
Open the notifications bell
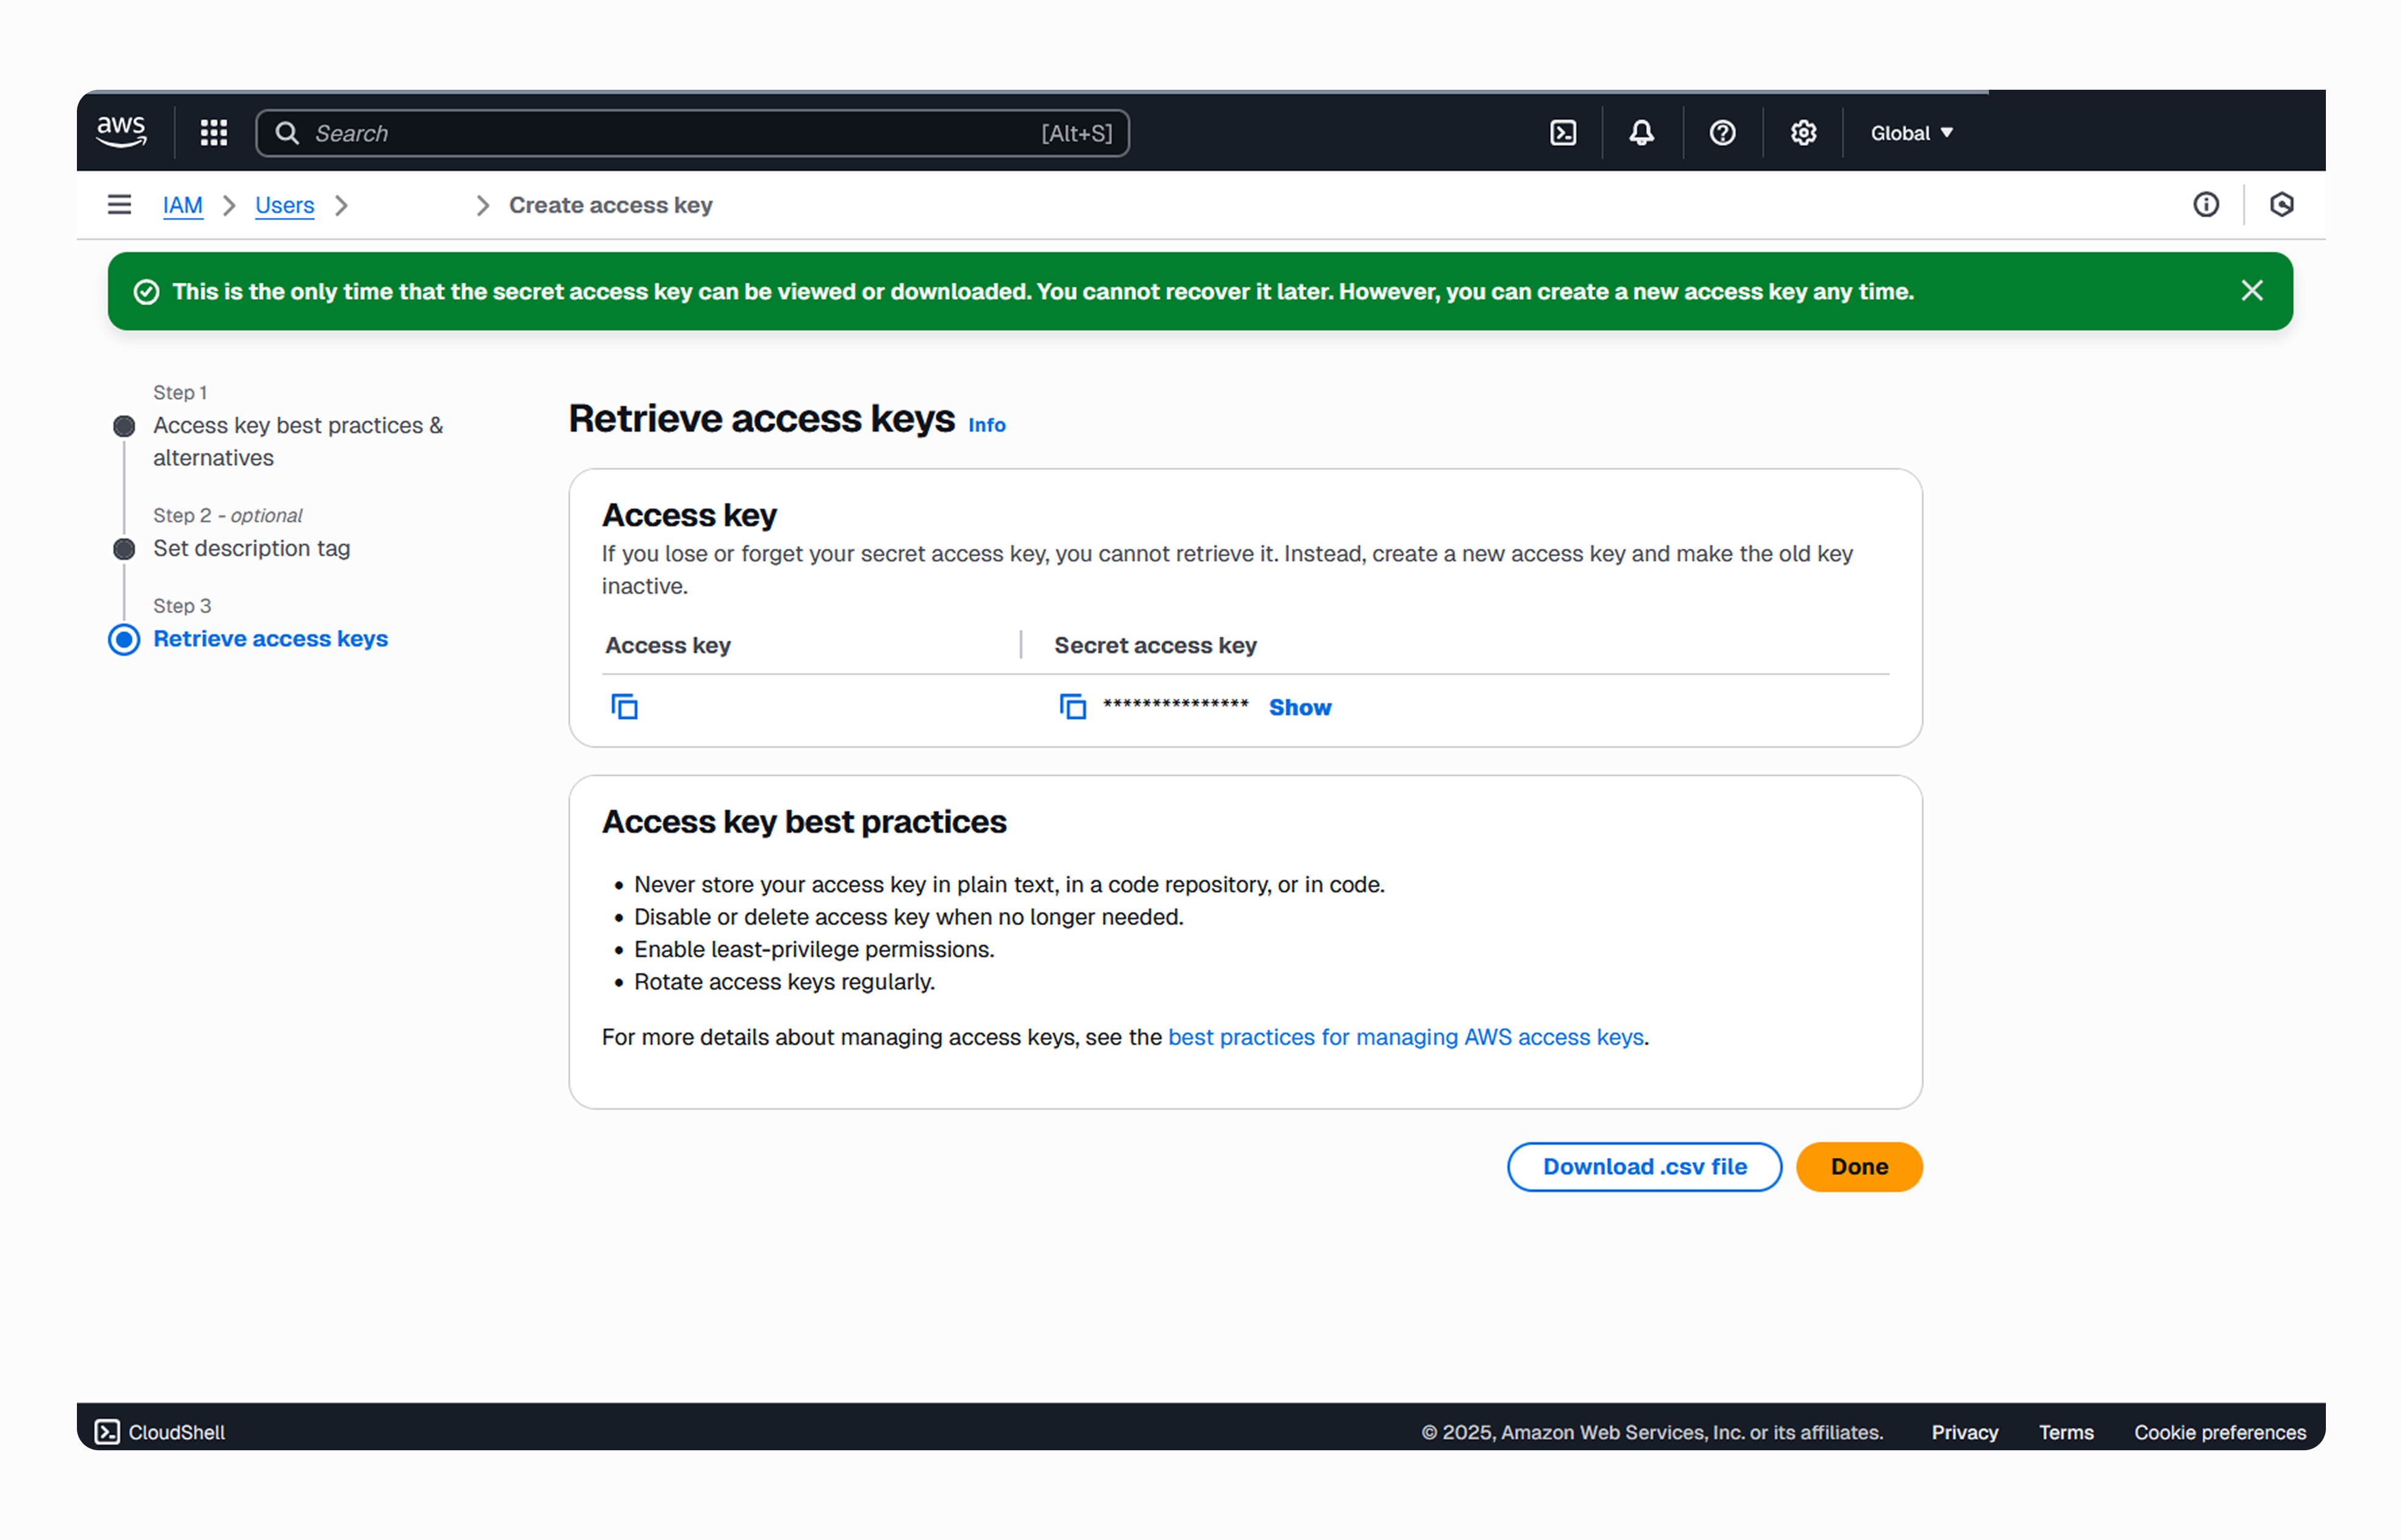pyautogui.click(x=1642, y=133)
